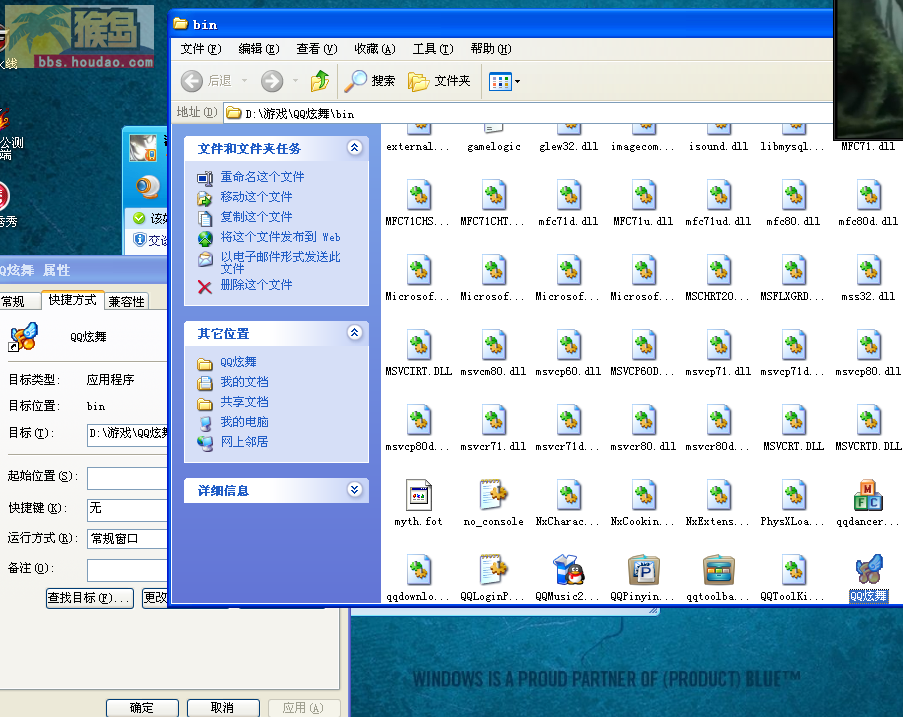The image size is (903, 717).
Task: Open 我的电脑 in other places
Action: pyautogui.click(x=244, y=422)
